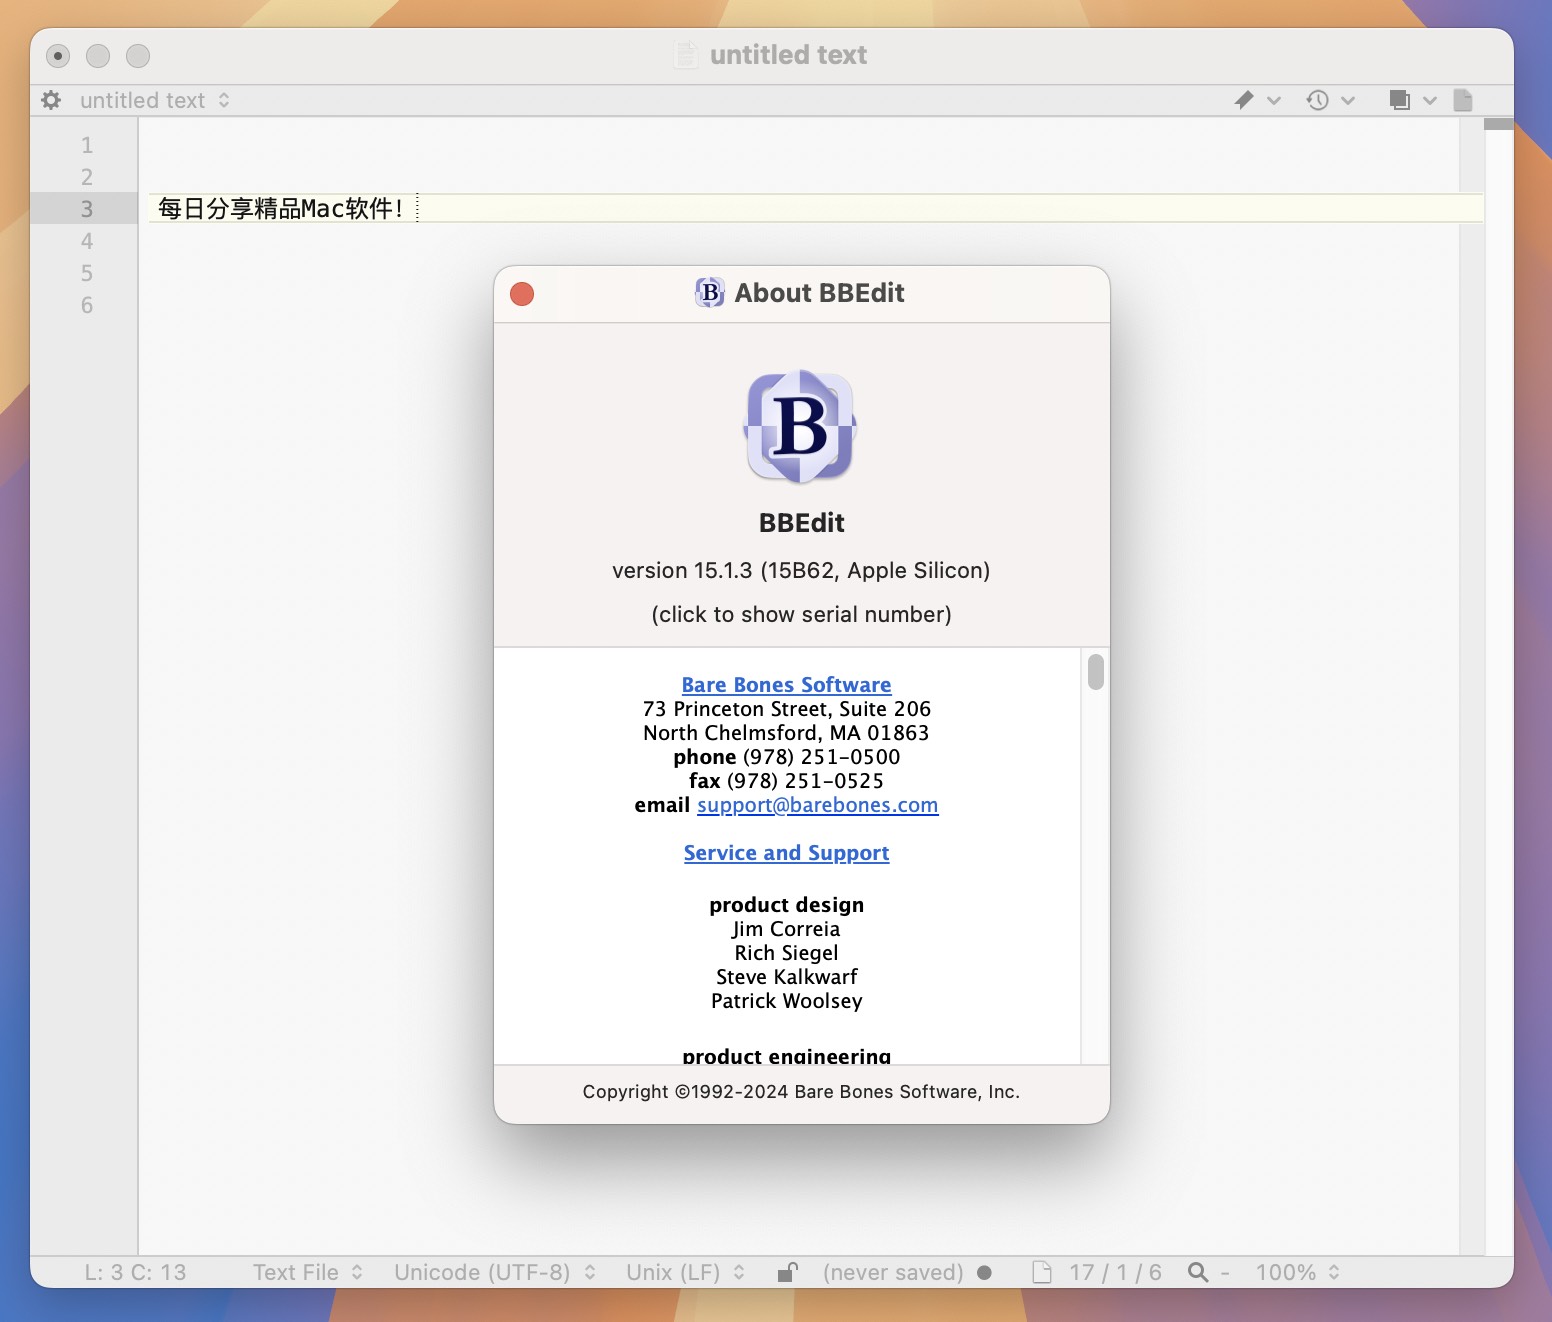Open the untitled text document popup in navigation bar
The height and width of the screenshot is (1322, 1552).
[x=155, y=100]
